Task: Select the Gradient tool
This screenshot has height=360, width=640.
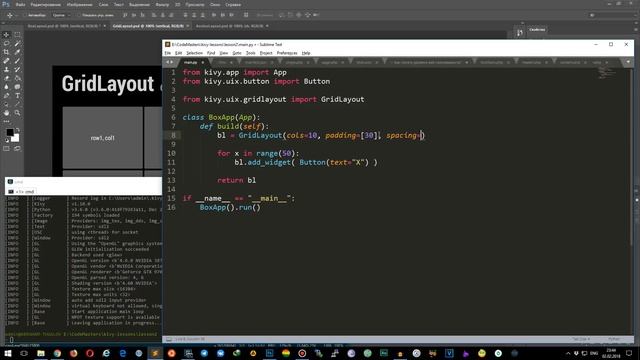Action: click(x=17, y=78)
